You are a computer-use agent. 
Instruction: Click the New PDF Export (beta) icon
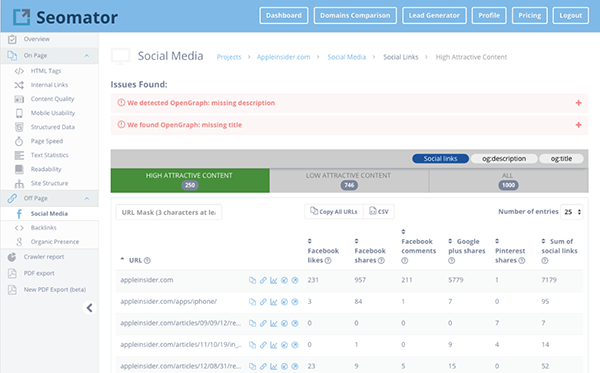tap(12, 290)
